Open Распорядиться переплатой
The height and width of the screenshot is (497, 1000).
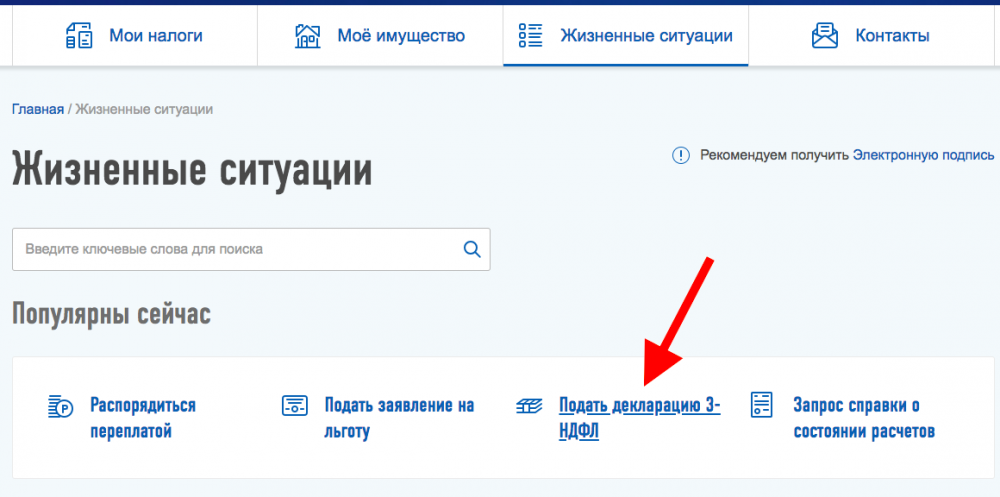coord(143,419)
